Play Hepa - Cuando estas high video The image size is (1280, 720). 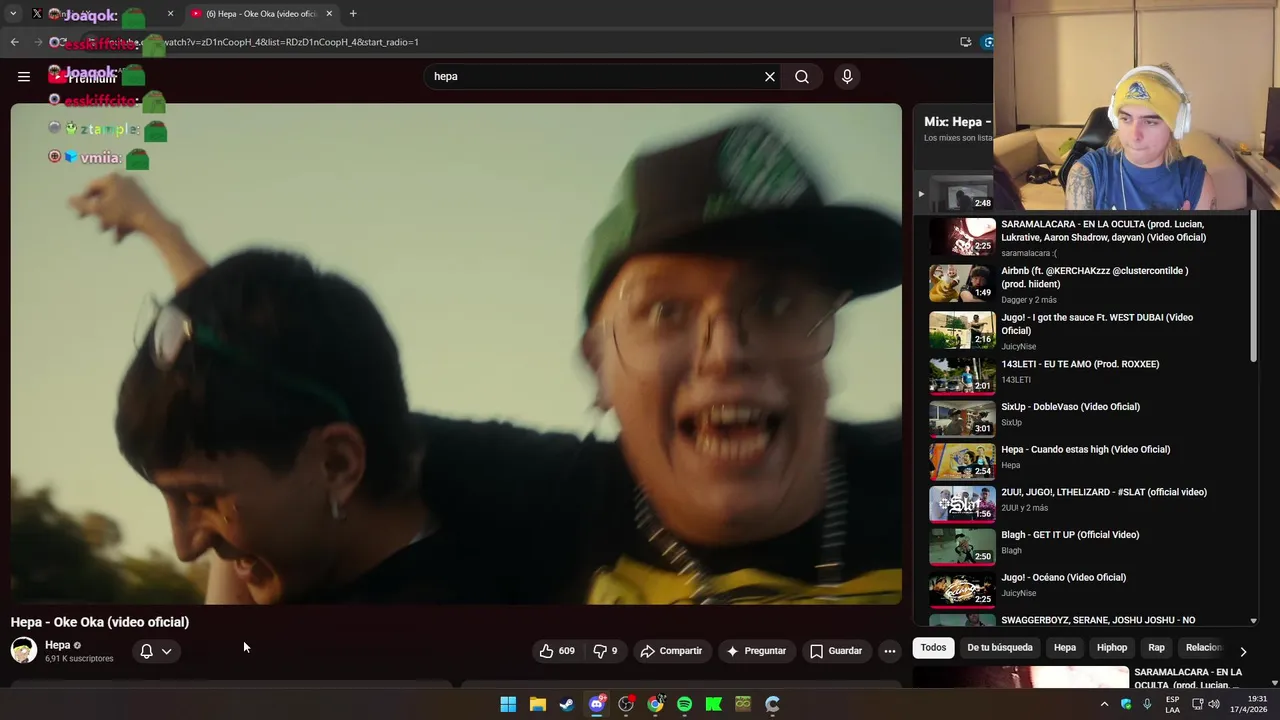(x=1085, y=460)
